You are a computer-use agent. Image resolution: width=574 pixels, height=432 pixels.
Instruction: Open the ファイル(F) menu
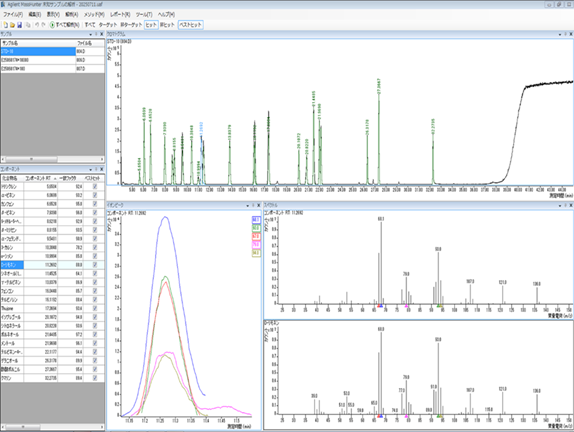(x=13, y=15)
